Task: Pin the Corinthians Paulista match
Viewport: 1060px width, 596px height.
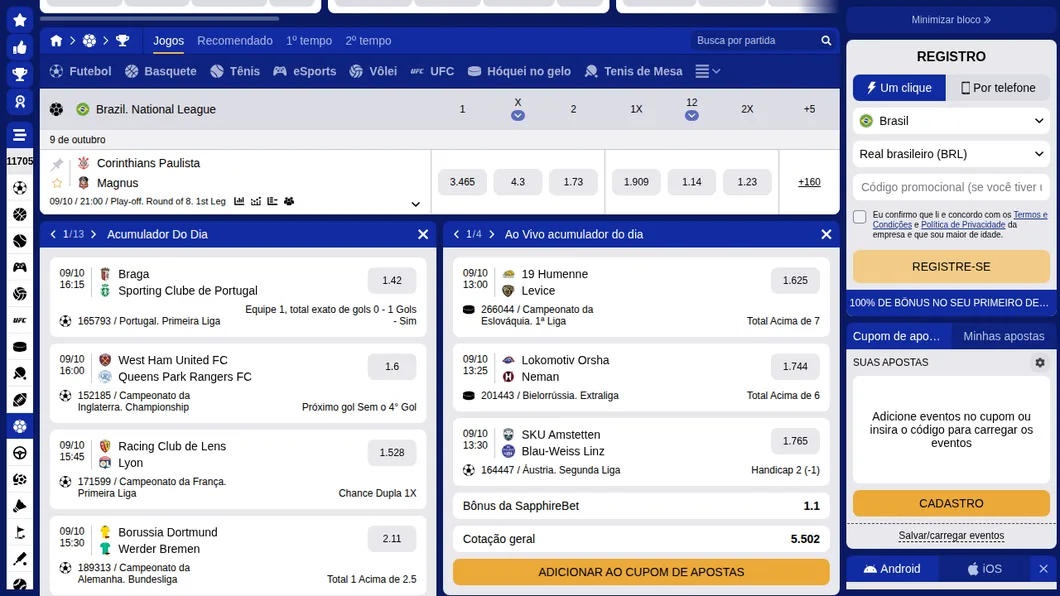Action: tap(57, 164)
